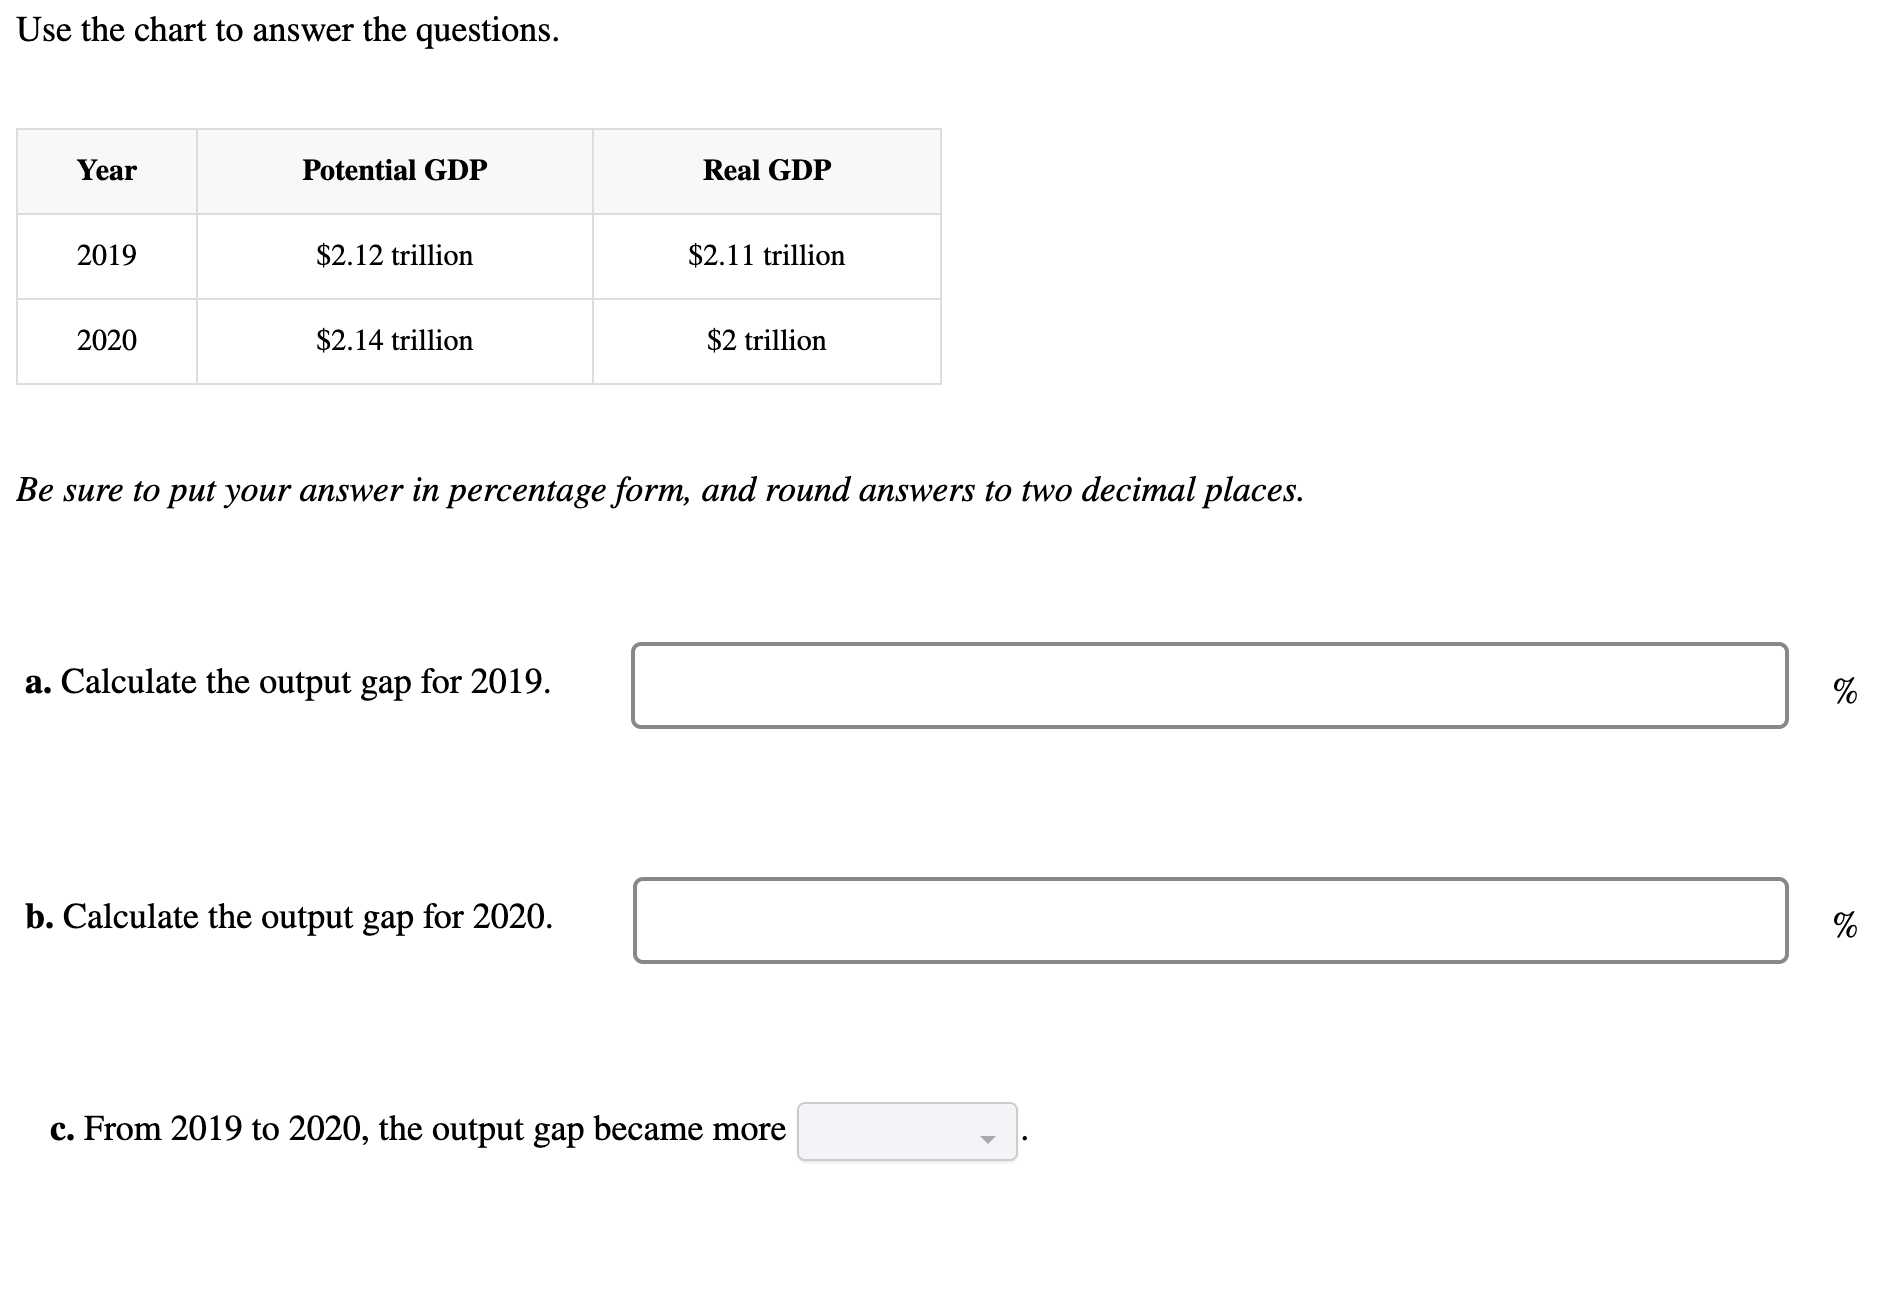
Task: Click the cell showing $2.14 trillion
Action: [x=394, y=341]
